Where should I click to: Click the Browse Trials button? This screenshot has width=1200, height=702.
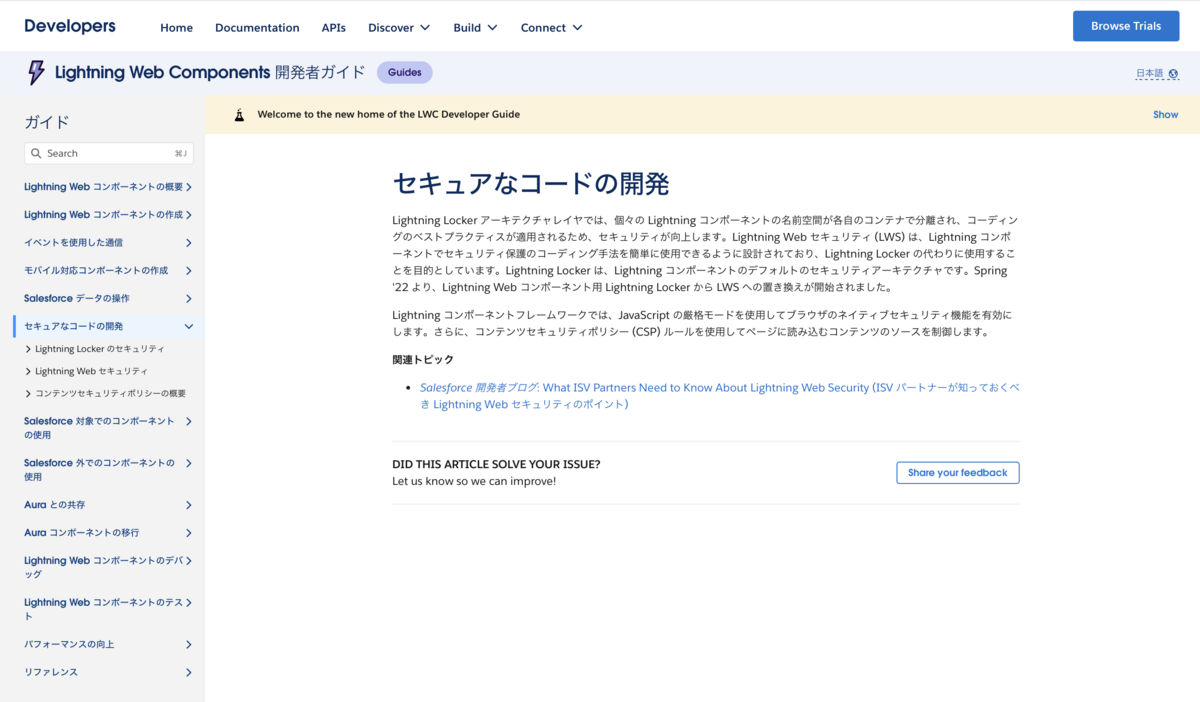click(1126, 26)
